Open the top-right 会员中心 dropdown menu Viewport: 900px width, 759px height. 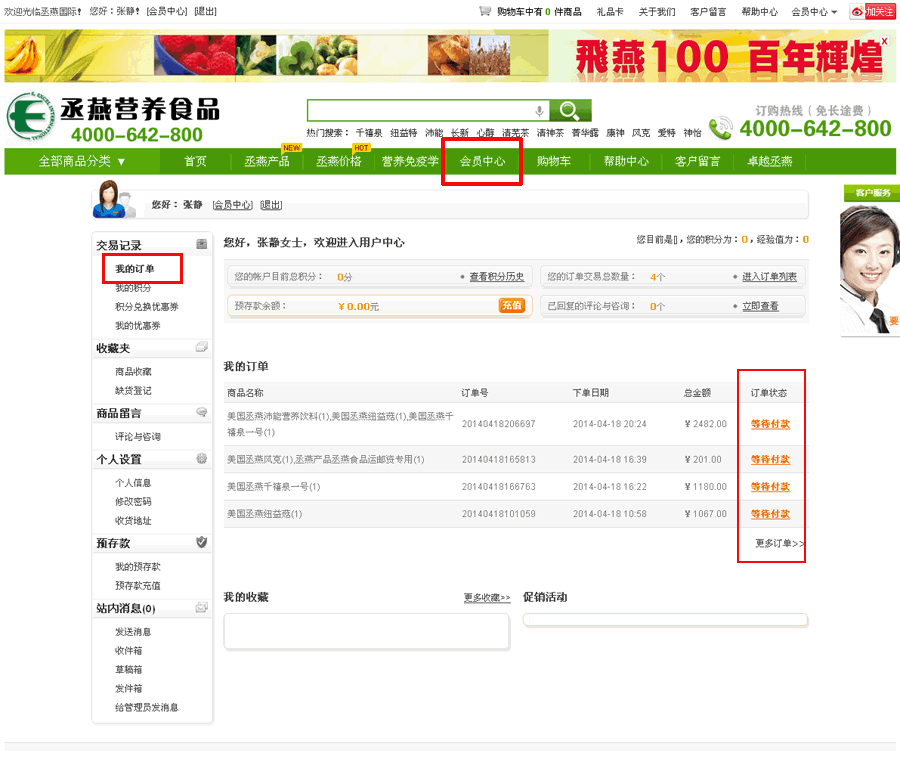[814, 11]
